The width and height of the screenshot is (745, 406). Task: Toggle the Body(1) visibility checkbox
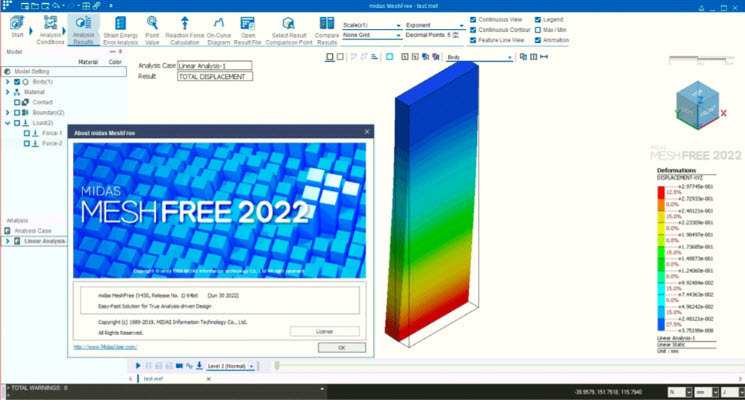[x=19, y=82]
